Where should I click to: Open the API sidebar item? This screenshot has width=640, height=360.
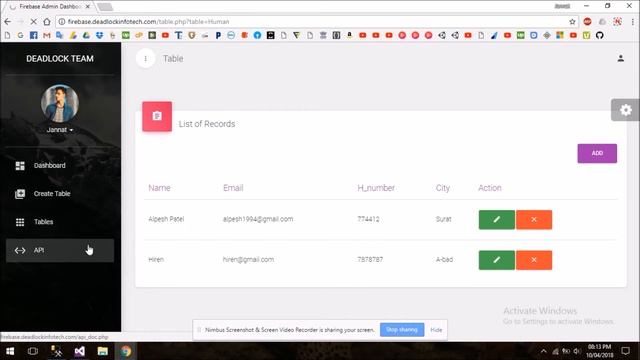(60, 250)
